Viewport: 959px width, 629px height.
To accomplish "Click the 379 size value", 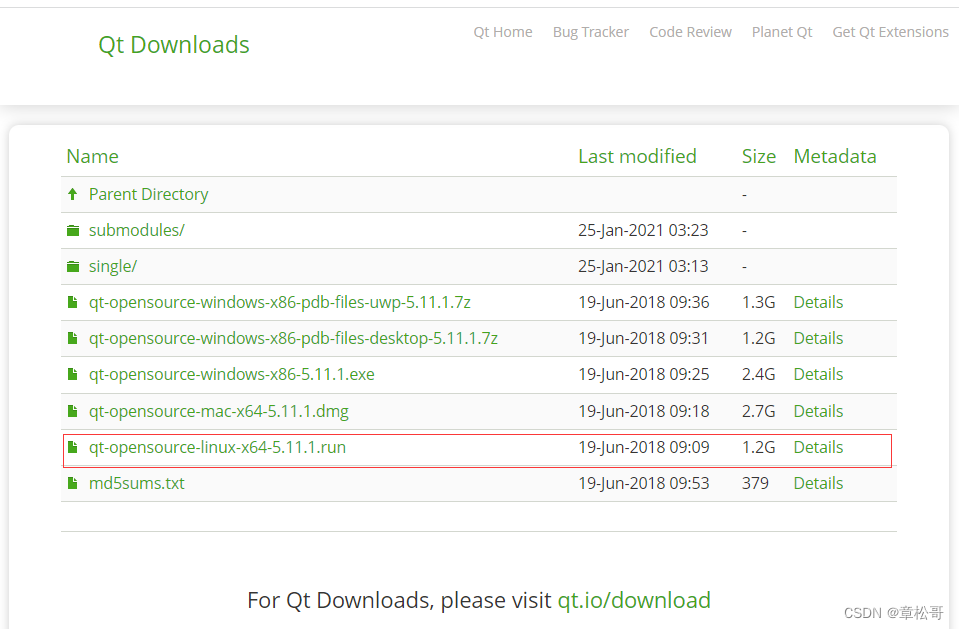I will tap(755, 483).
